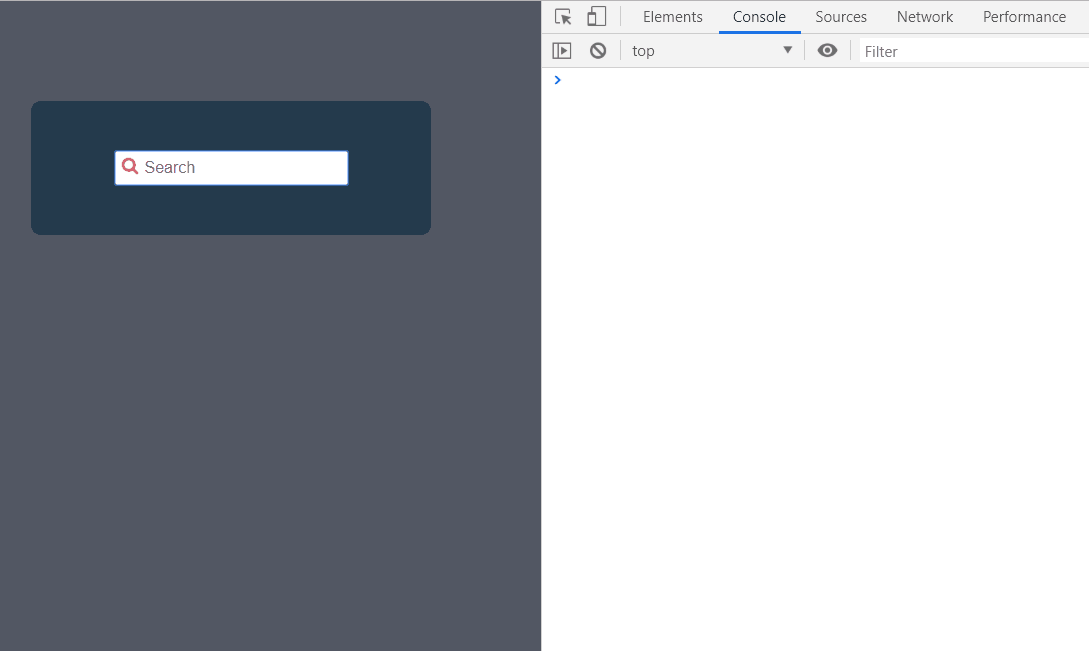Viewport: 1089px width, 651px height.
Task: Toggle the device toolbar icon
Action: (x=597, y=17)
